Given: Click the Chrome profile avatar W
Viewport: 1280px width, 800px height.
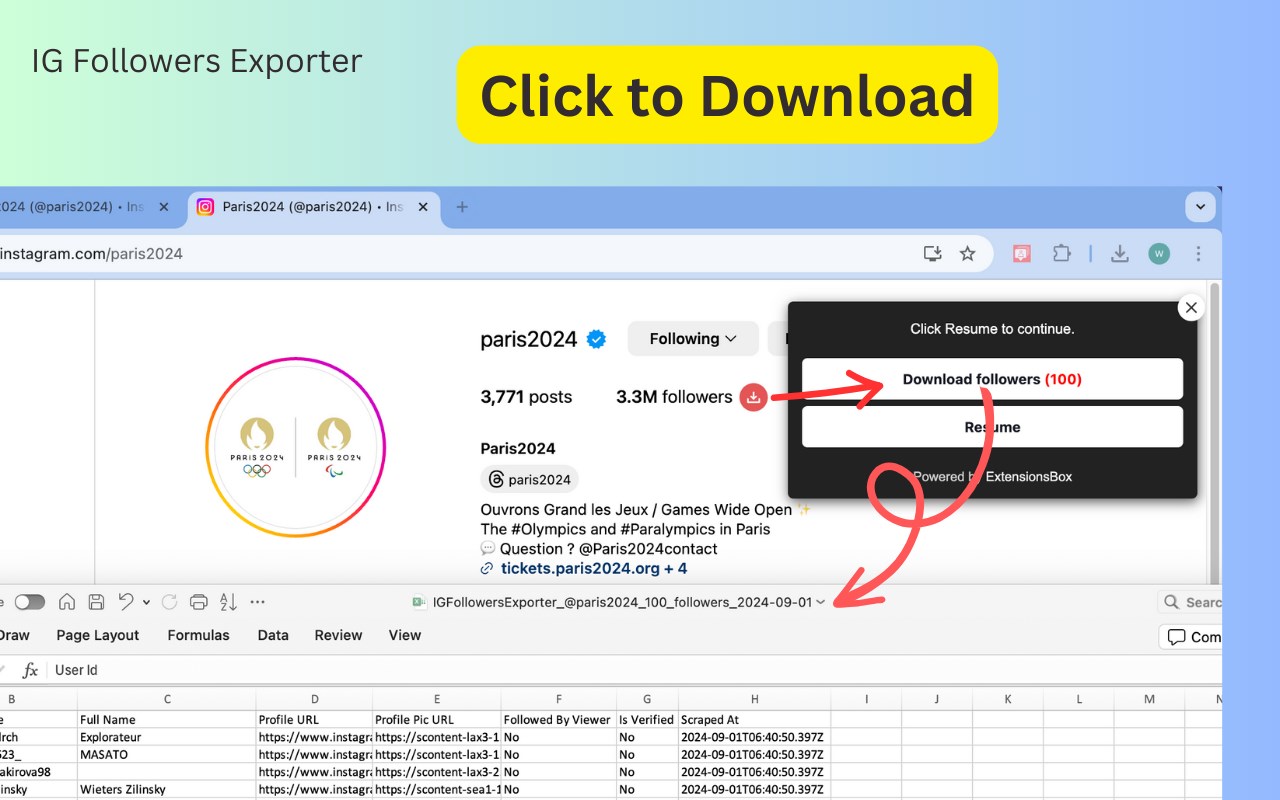Looking at the screenshot, I should pyautogui.click(x=1159, y=254).
